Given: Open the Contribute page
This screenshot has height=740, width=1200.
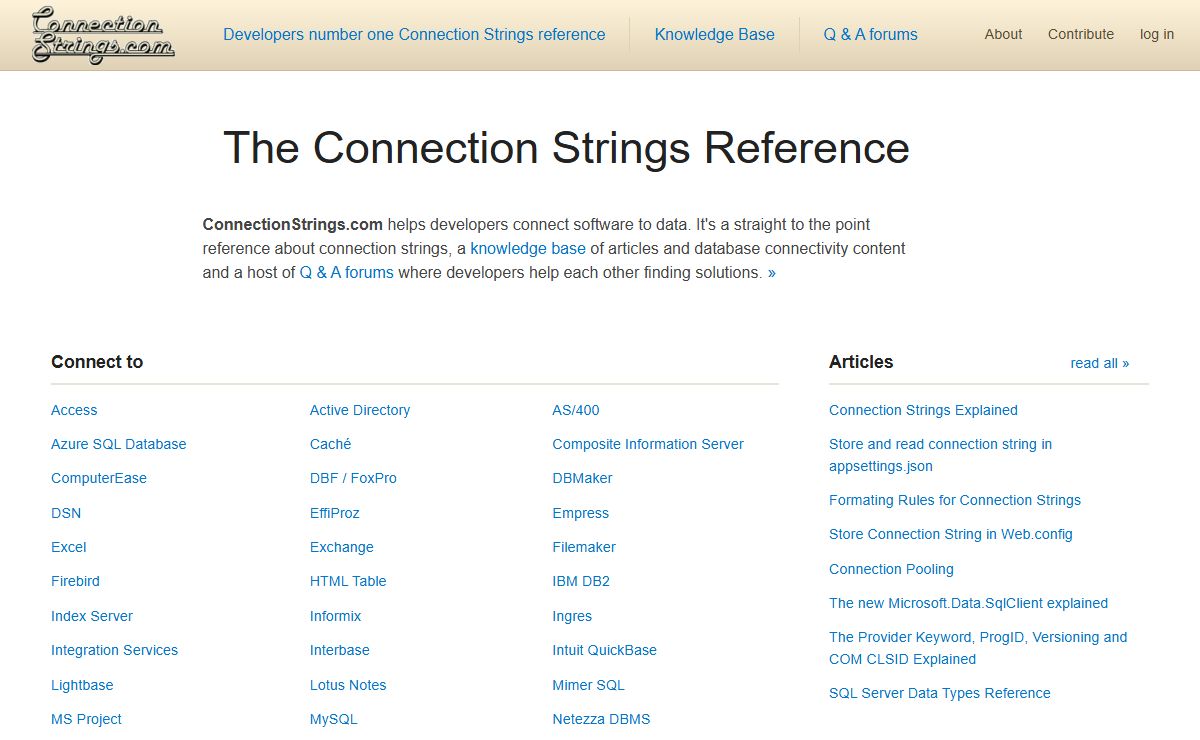Looking at the screenshot, I should click(x=1081, y=34).
